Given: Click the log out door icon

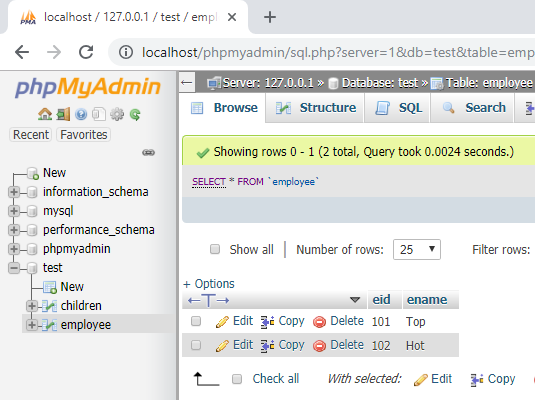Looking at the screenshot, I should pos(63,114).
